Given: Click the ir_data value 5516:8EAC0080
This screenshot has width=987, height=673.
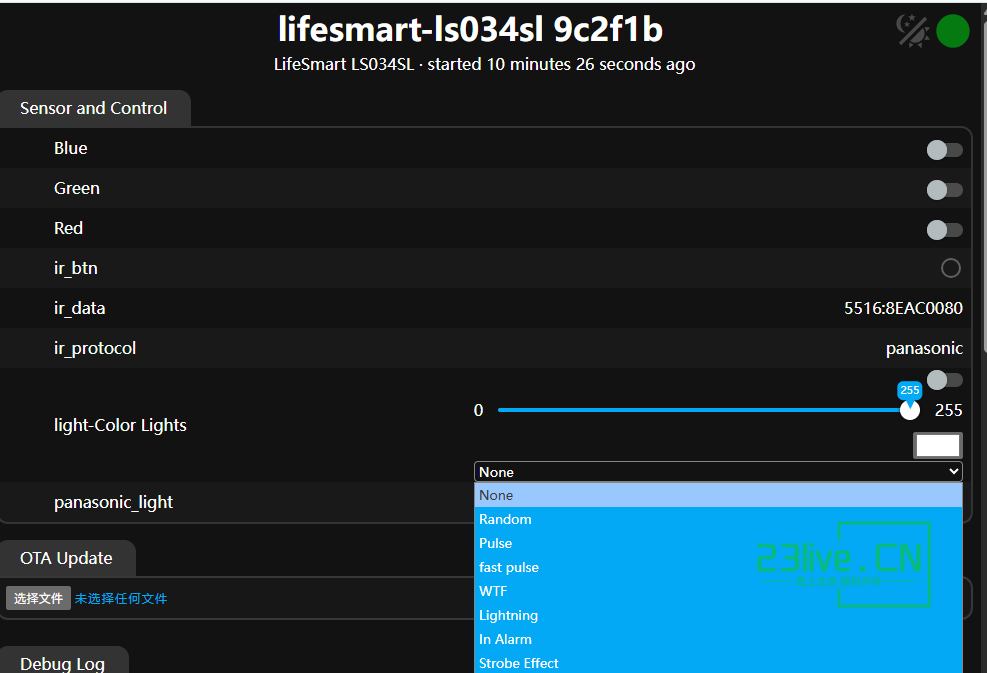Looking at the screenshot, I should click(903, 308).
